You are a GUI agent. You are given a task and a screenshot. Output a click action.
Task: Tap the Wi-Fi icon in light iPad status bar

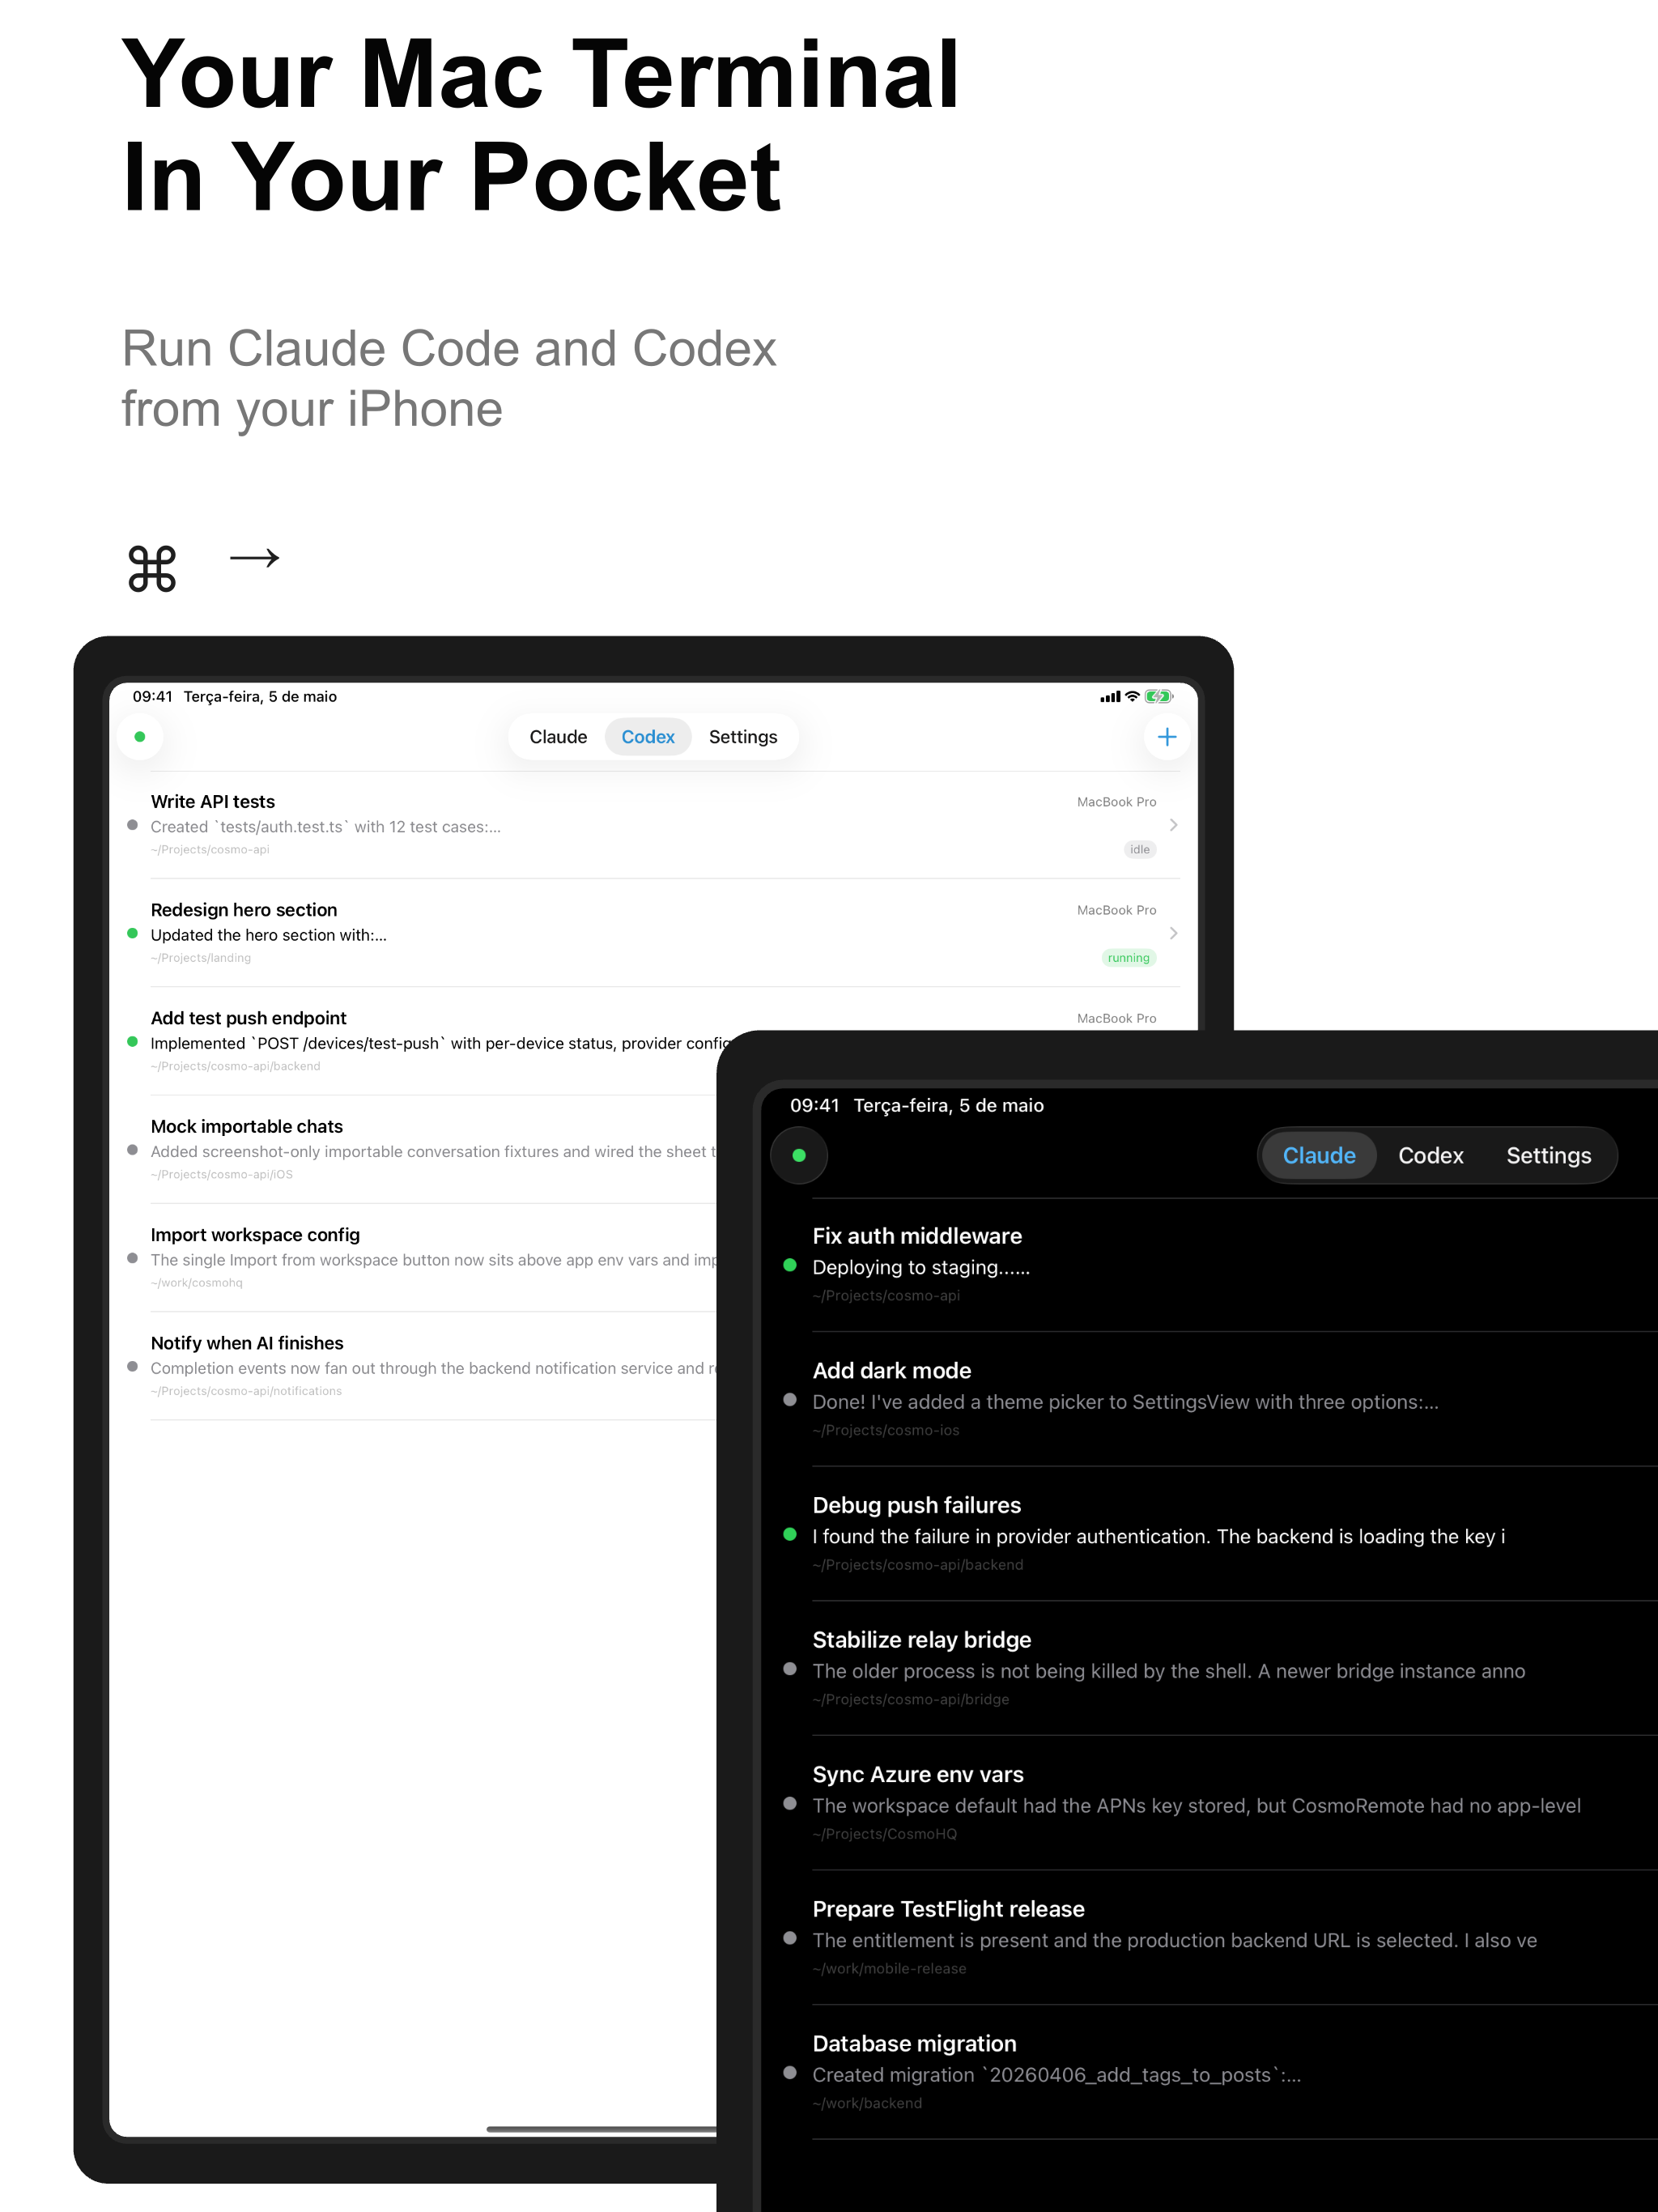coord(1132,697)
